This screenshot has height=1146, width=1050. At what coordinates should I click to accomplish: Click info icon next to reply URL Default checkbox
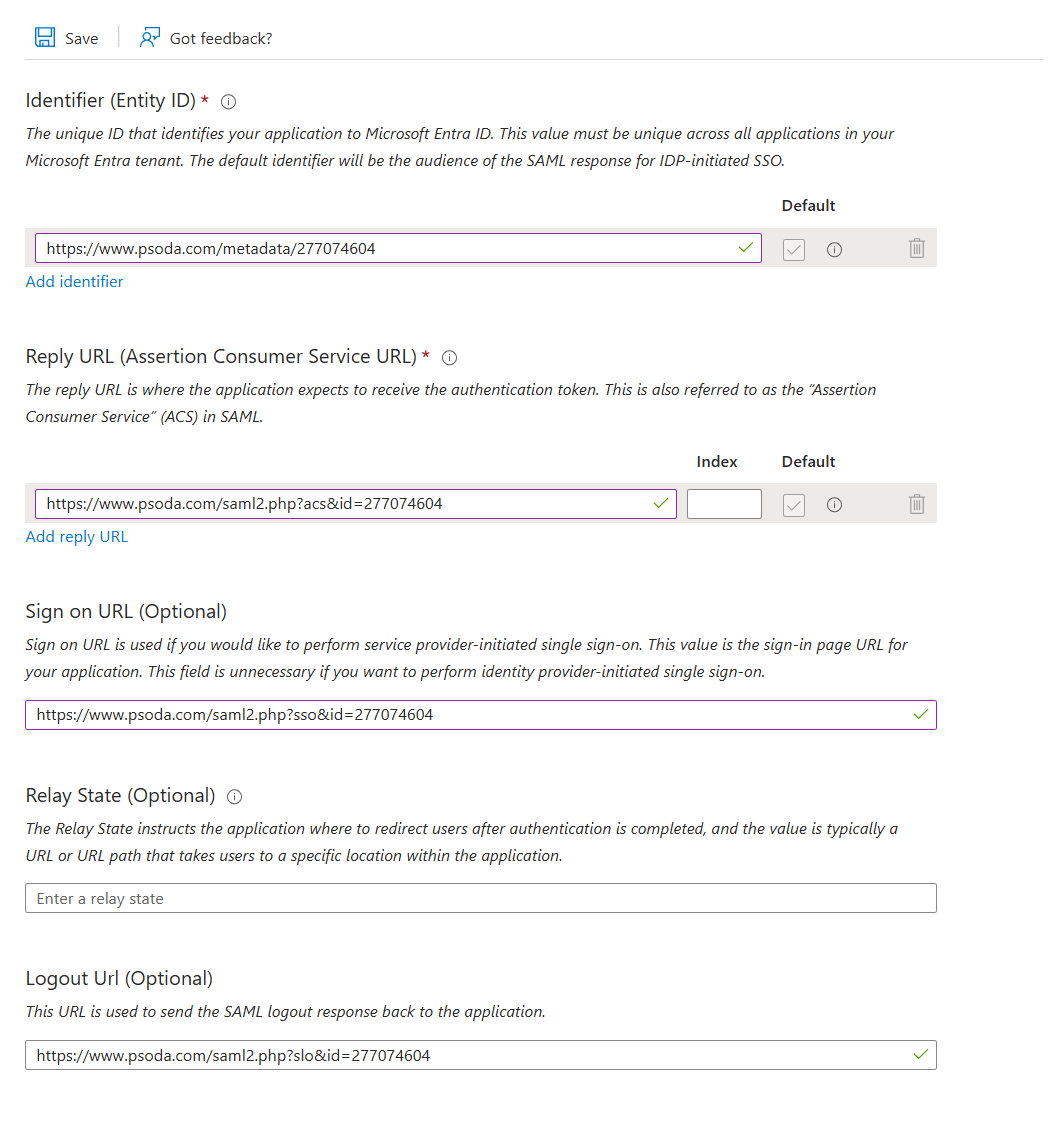click(834, 505)
